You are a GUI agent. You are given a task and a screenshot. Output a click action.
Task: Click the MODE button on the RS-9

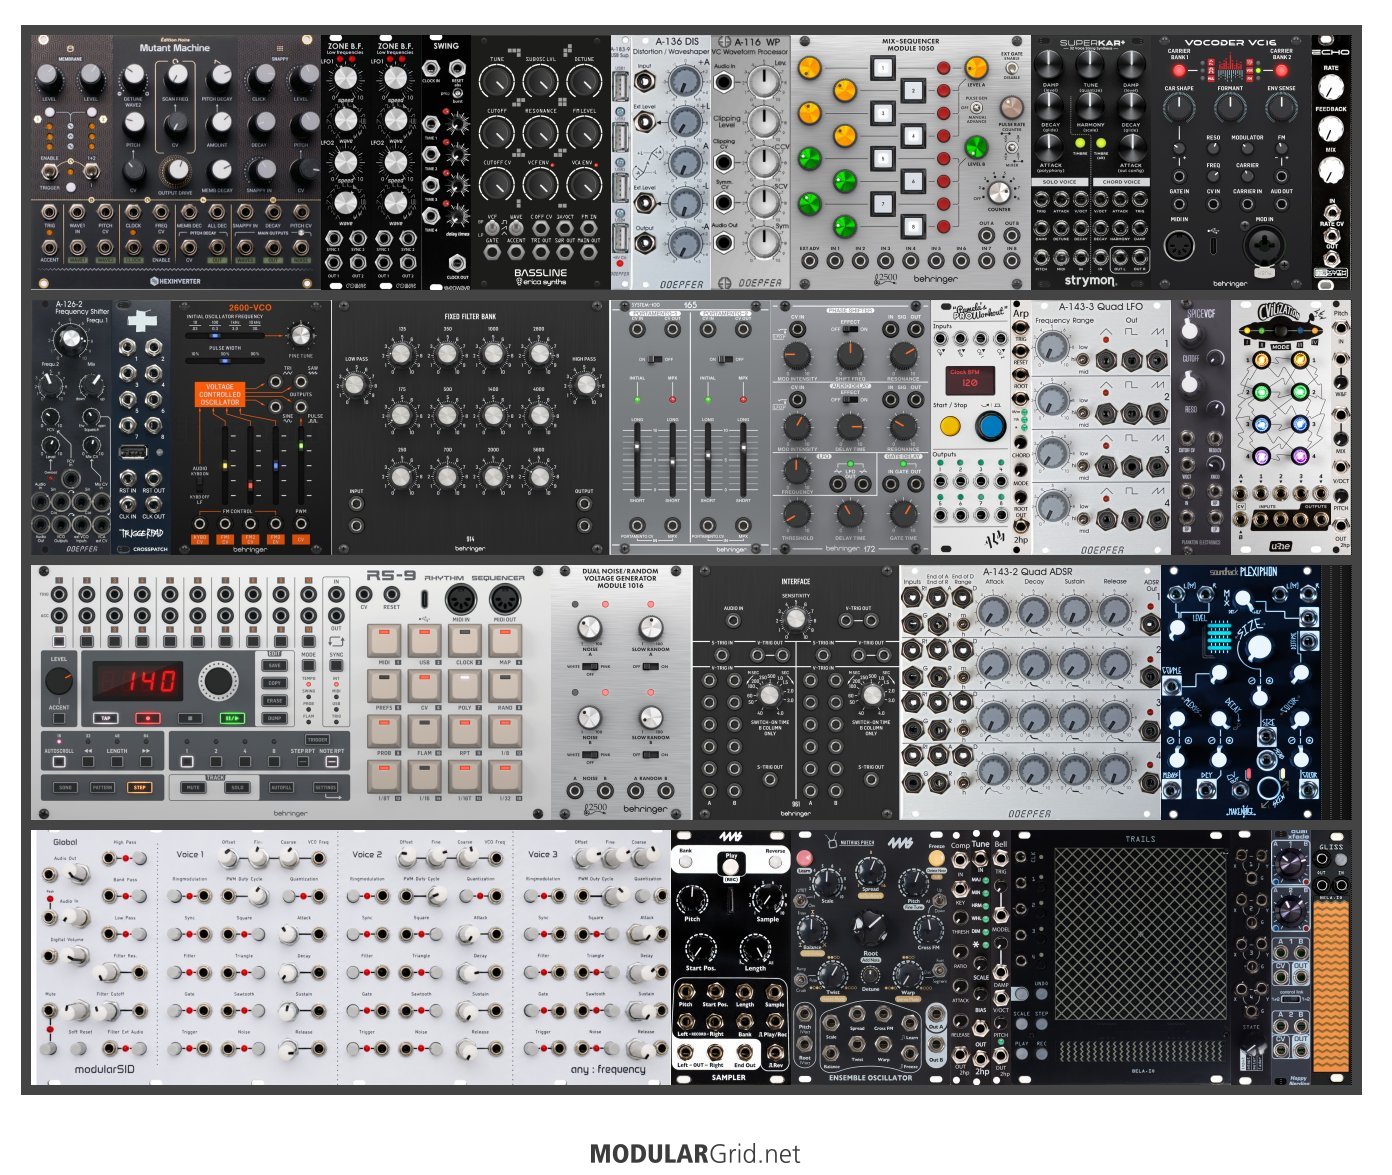[x=308, y=665]
